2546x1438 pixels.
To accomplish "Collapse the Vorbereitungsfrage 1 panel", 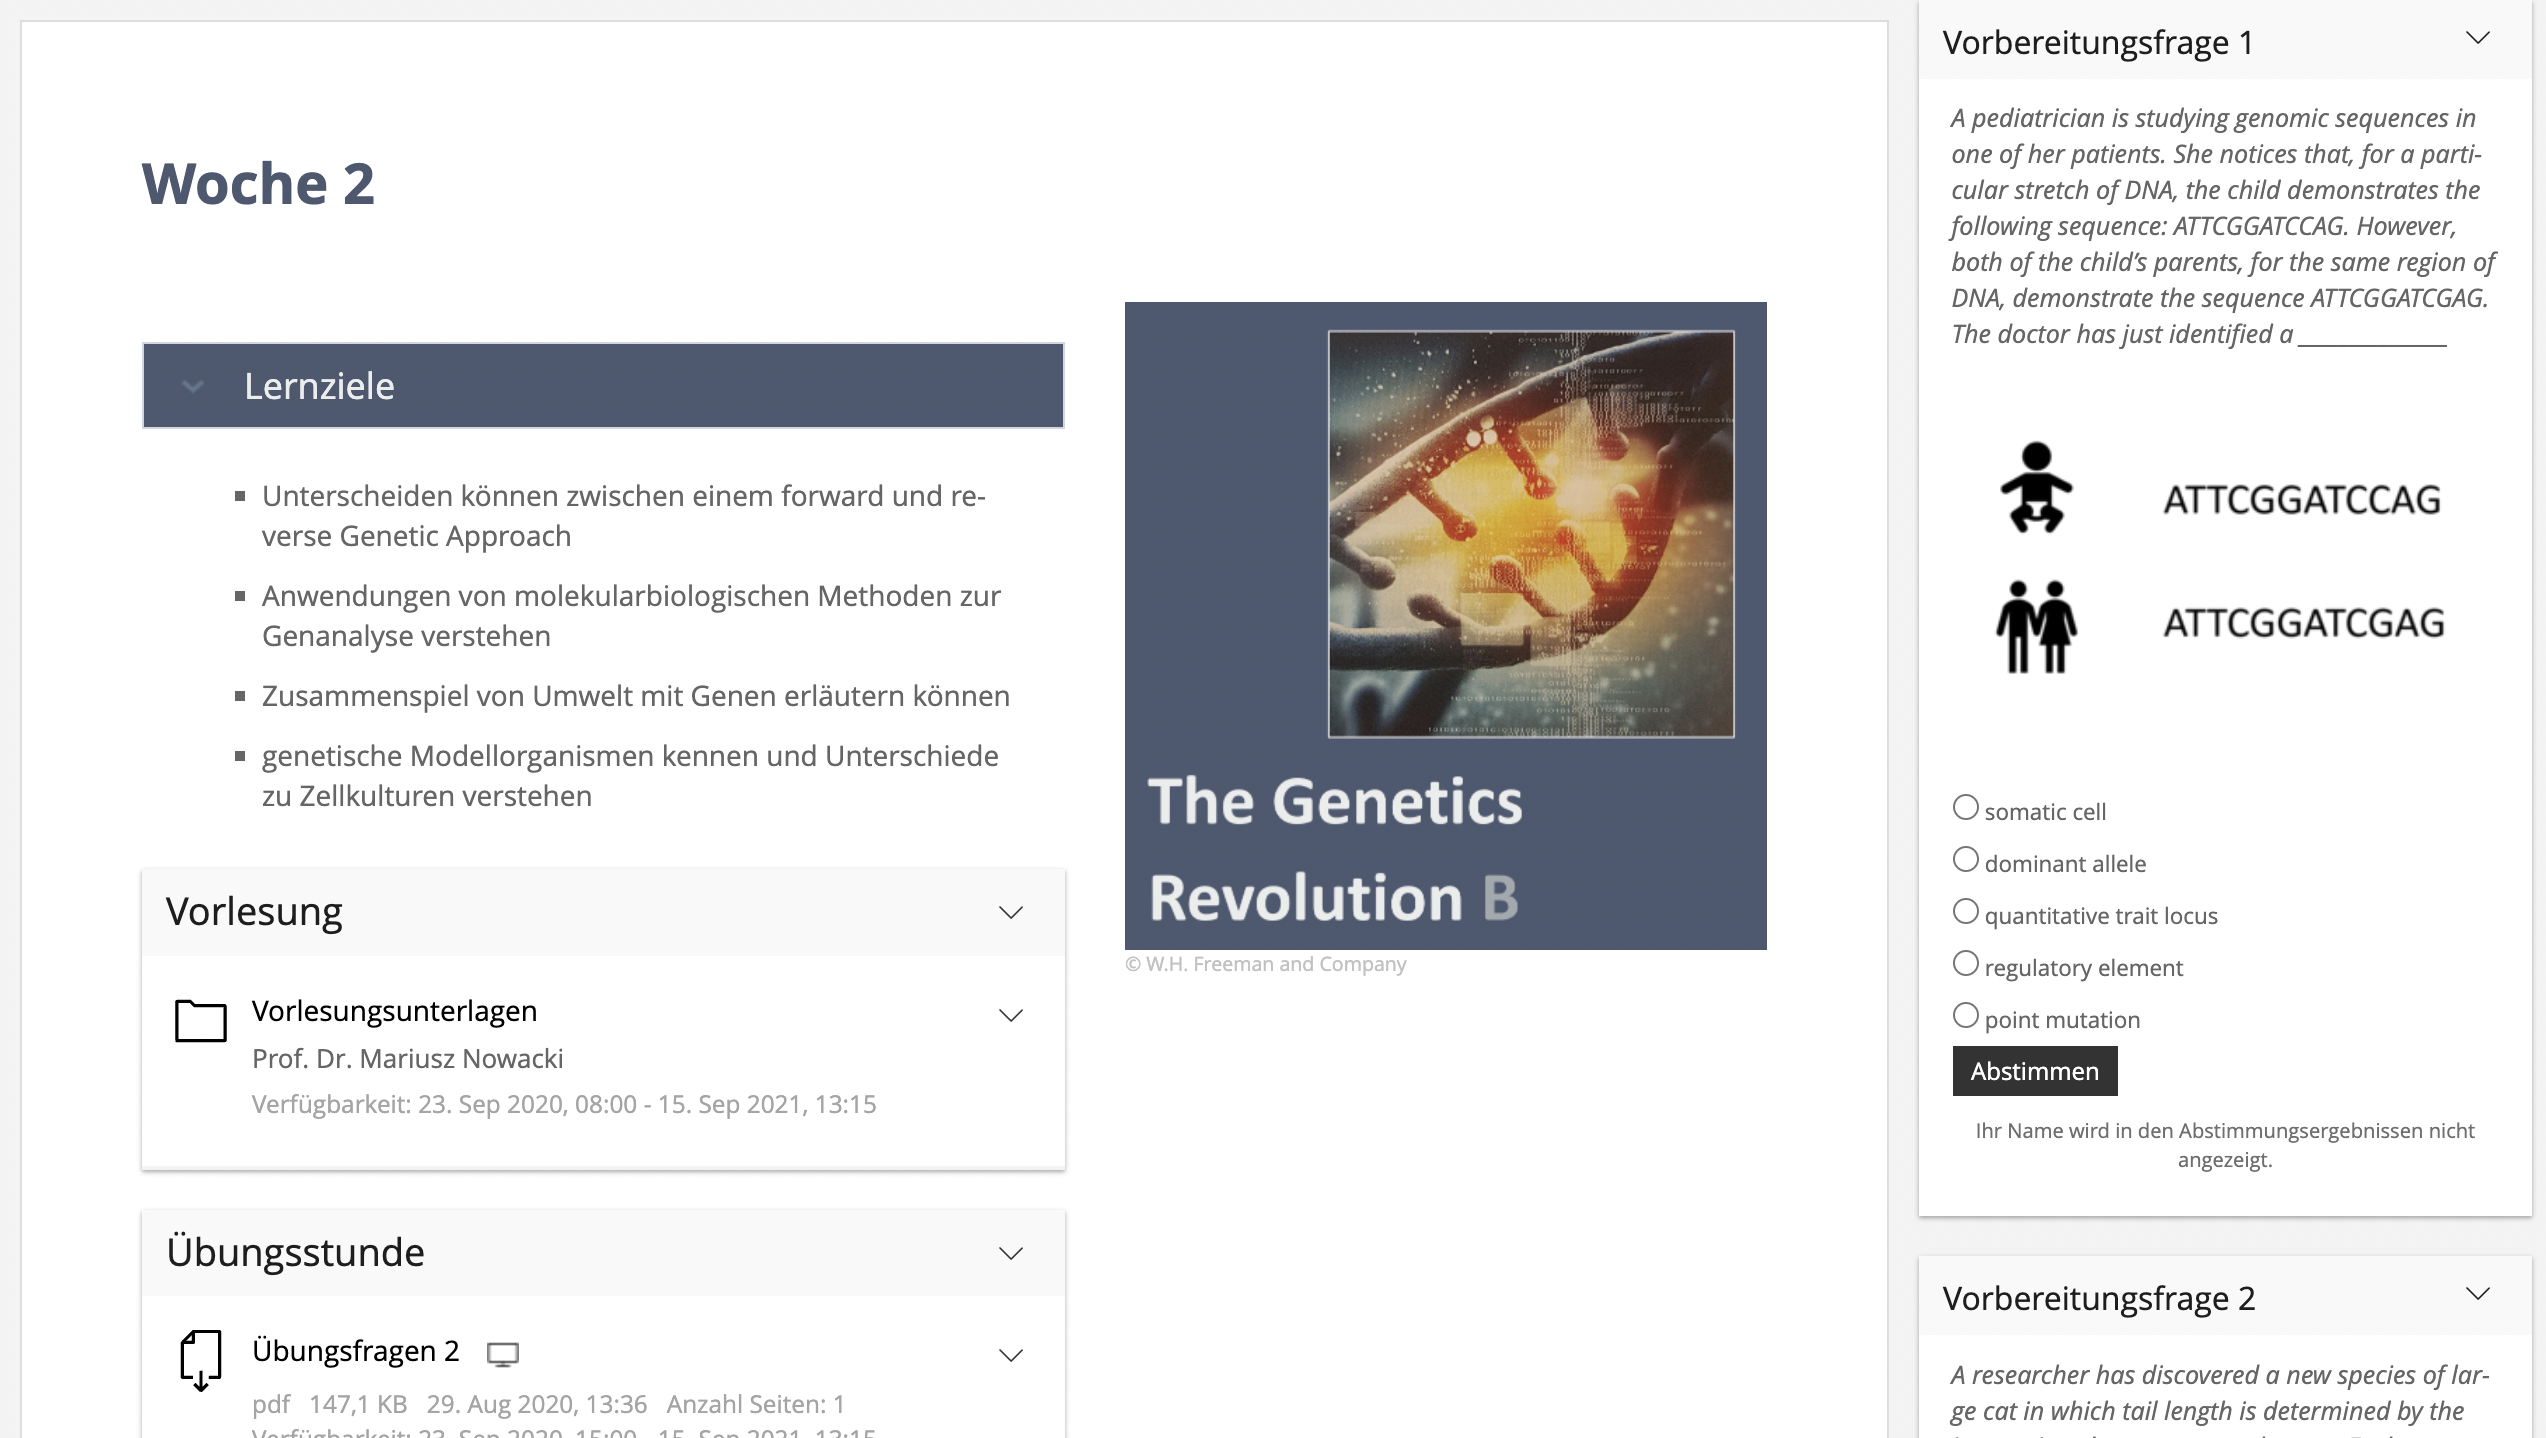I will point(2477,39).
